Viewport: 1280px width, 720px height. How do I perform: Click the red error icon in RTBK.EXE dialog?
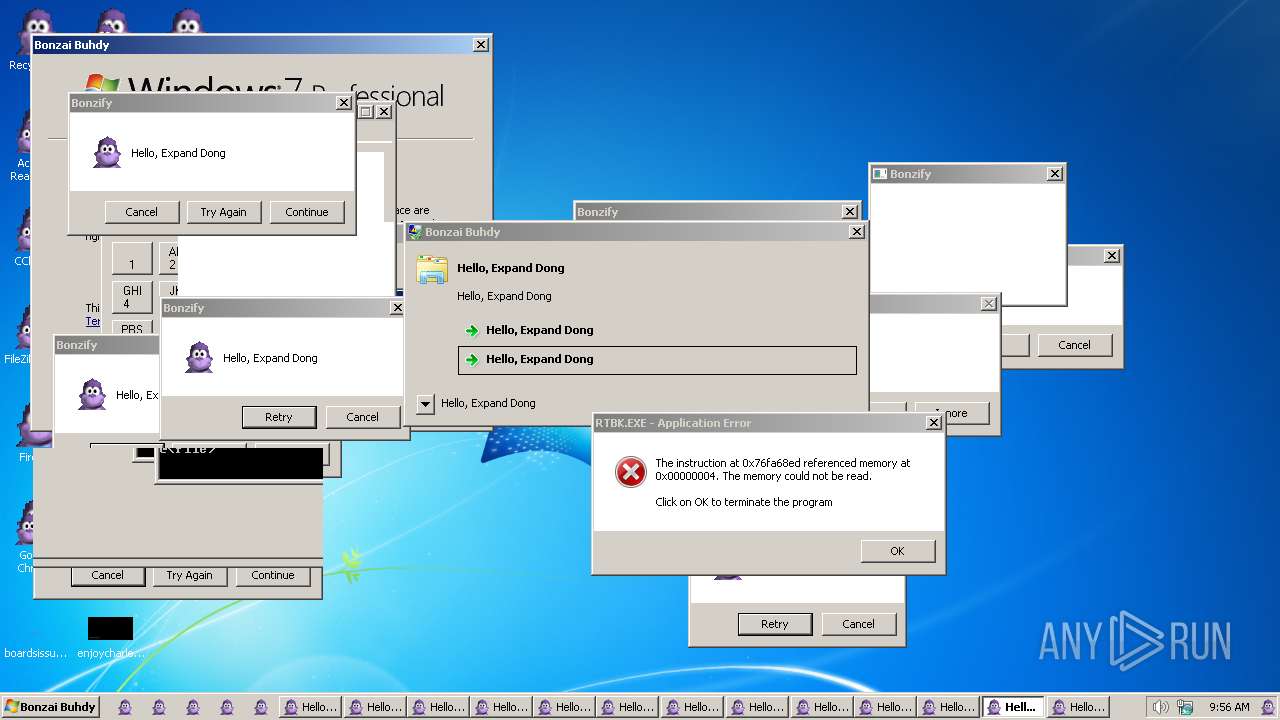630,472
